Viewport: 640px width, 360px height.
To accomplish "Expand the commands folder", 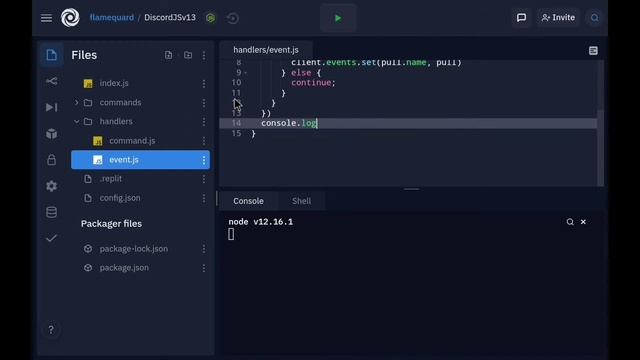I will click(76, 102).
